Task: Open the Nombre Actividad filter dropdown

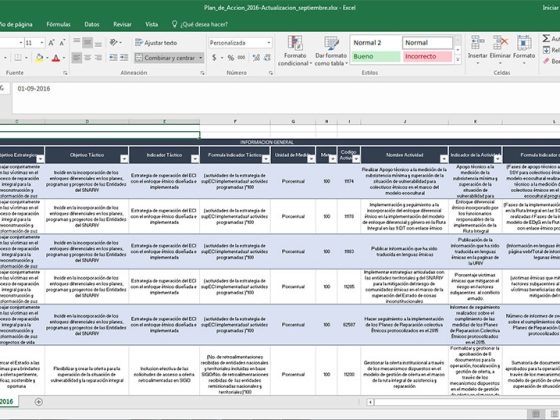Action: pos(444,159)
